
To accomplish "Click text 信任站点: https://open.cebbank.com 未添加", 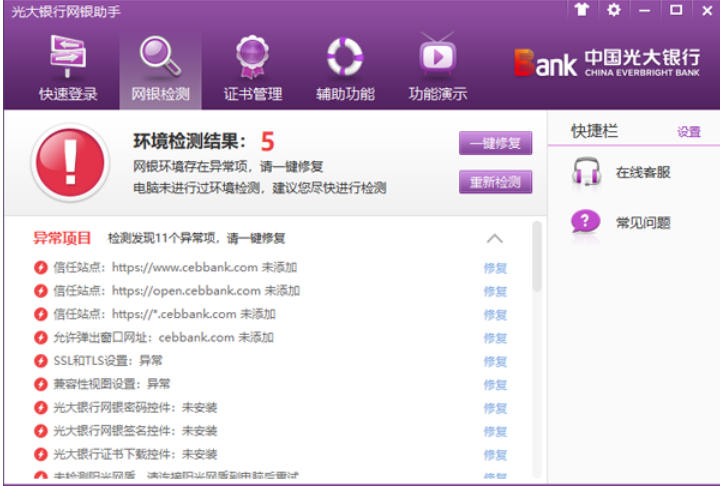I will (176, 291).
